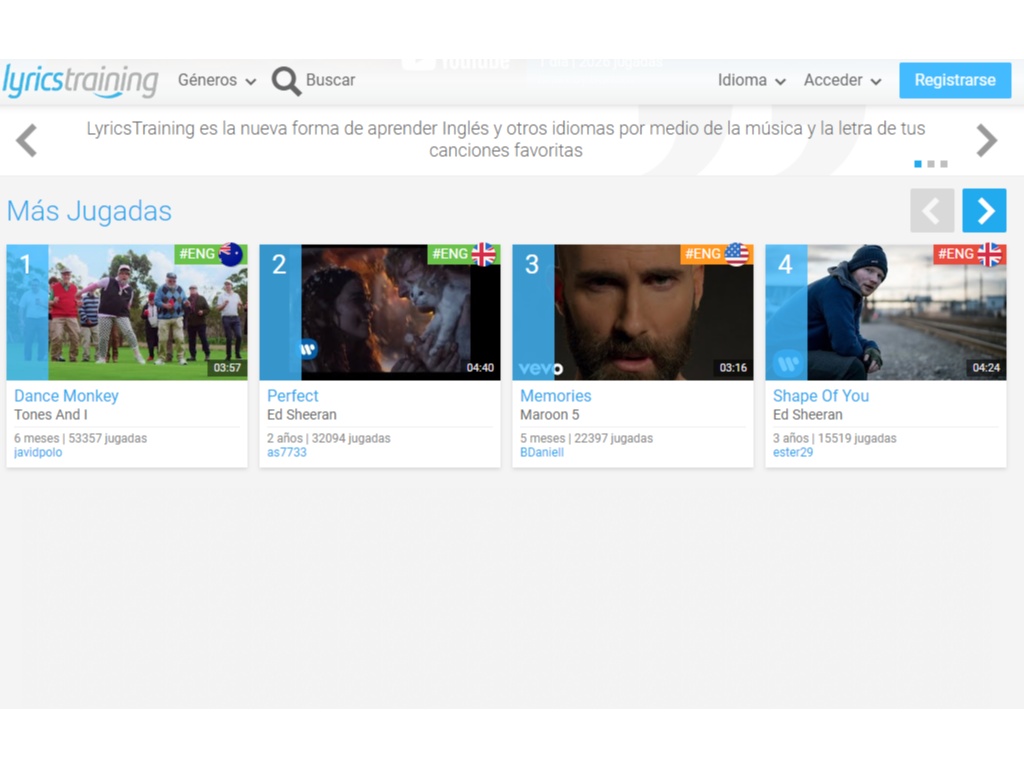Screen dimensions: 1024x767
Task: Click the LyricsTraining banner description text
Action: pos(506,139)
